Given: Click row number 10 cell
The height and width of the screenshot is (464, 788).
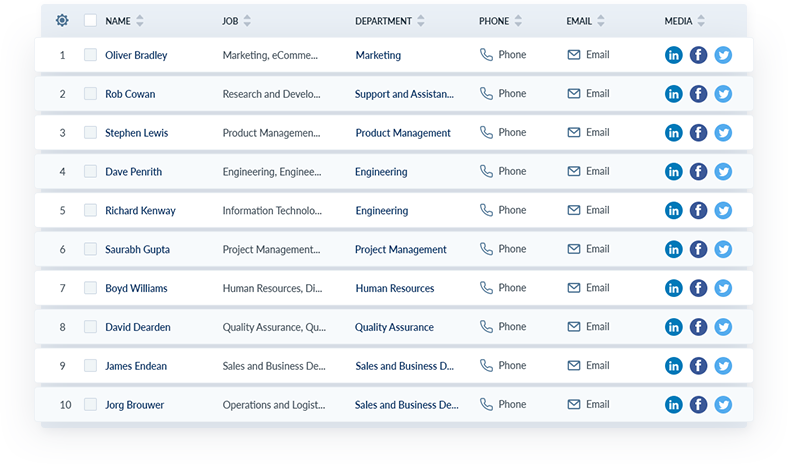Looking at the screenshot, I should coord(65,405).
